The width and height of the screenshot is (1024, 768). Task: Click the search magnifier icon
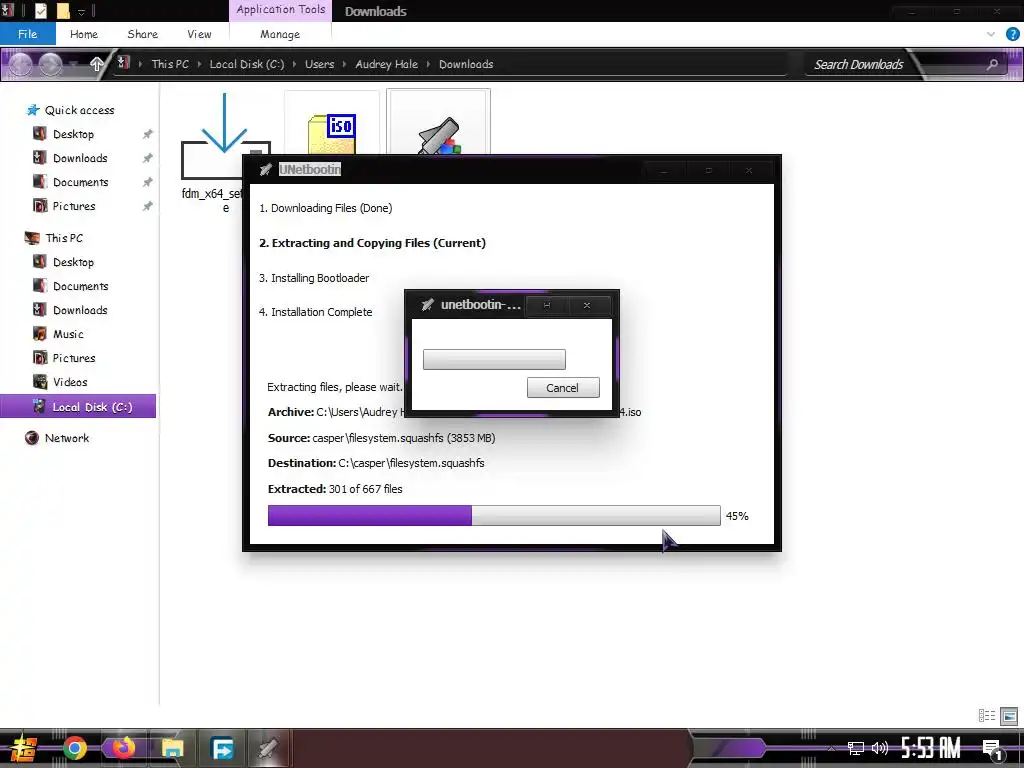pyautogui.click(x=992, y=64)
